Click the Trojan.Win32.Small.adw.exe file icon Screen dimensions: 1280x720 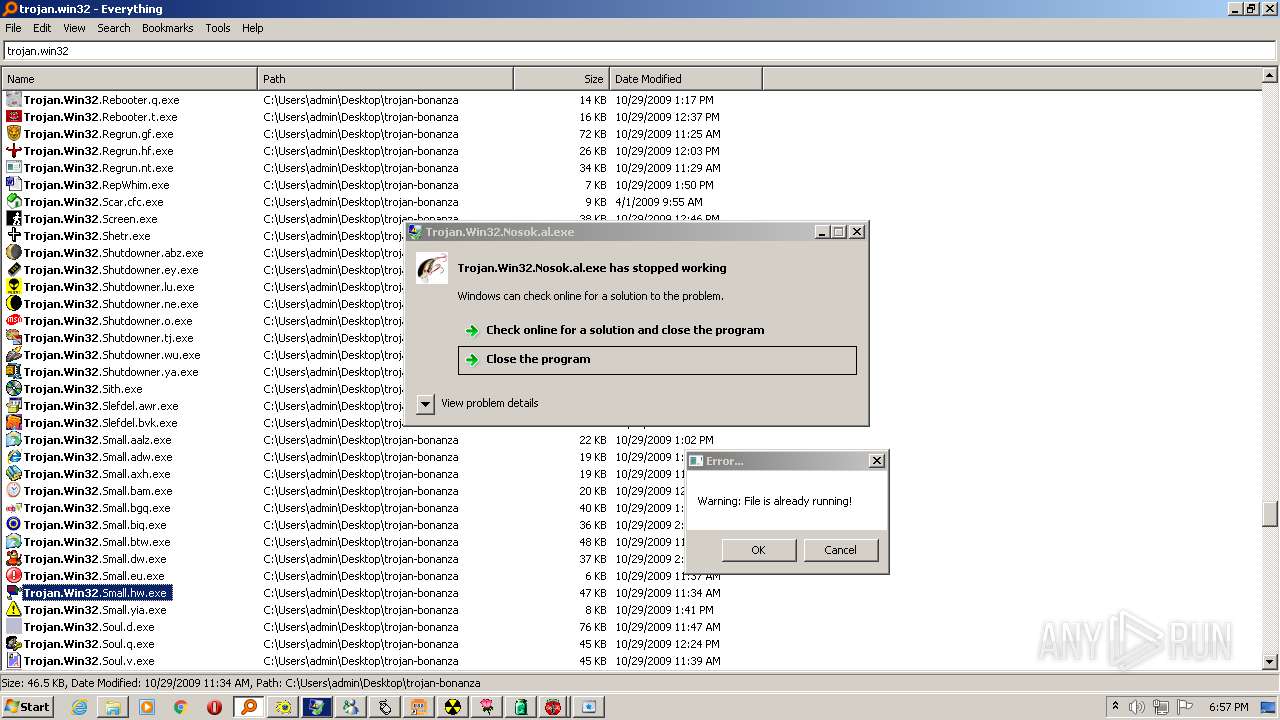click(x=14, y=457)
